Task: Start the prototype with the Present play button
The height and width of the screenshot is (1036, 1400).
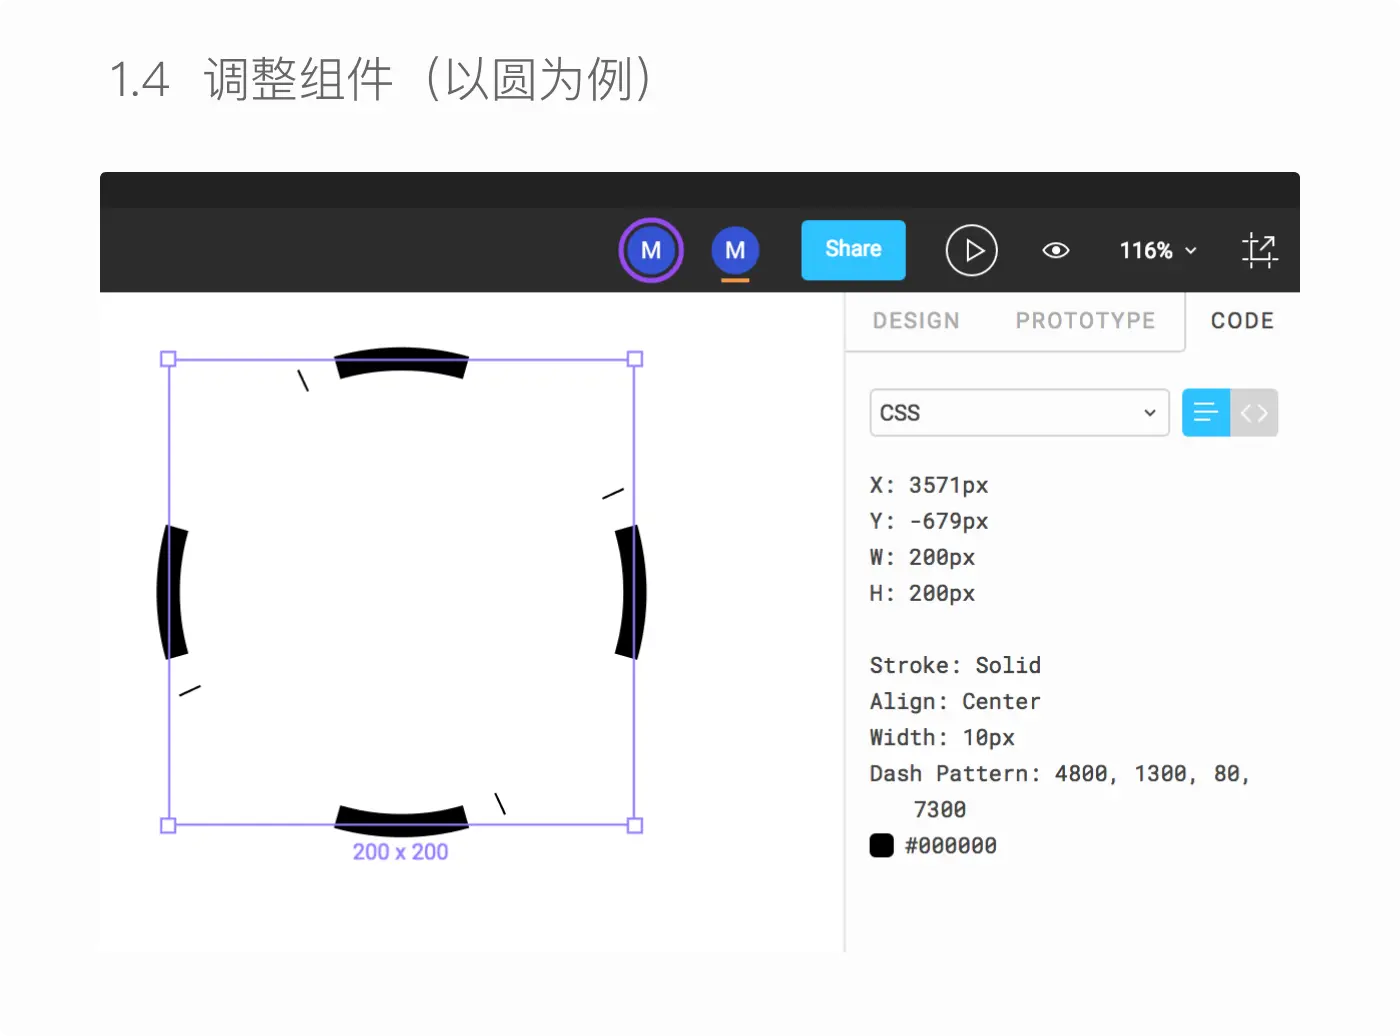Action: coord(972,251)
